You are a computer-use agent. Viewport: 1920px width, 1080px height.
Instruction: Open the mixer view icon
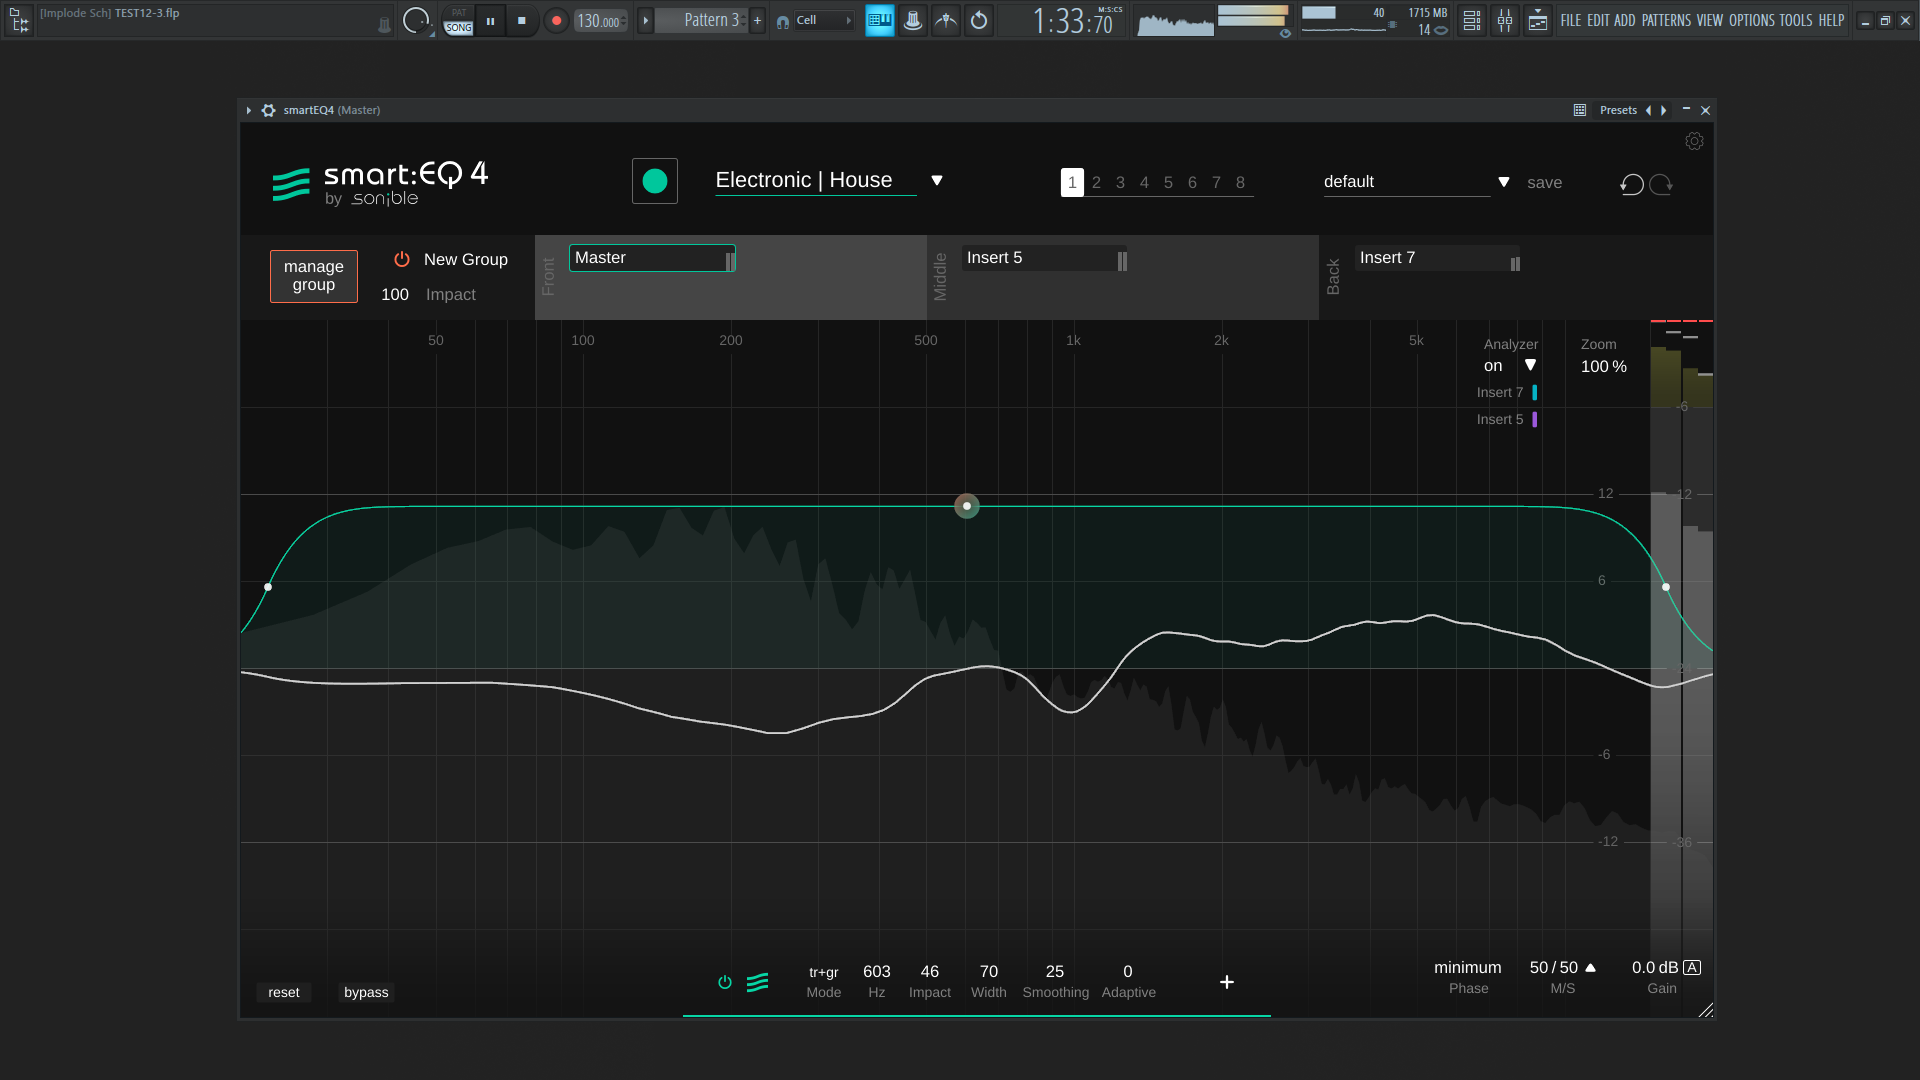(x=1505, y=20)
